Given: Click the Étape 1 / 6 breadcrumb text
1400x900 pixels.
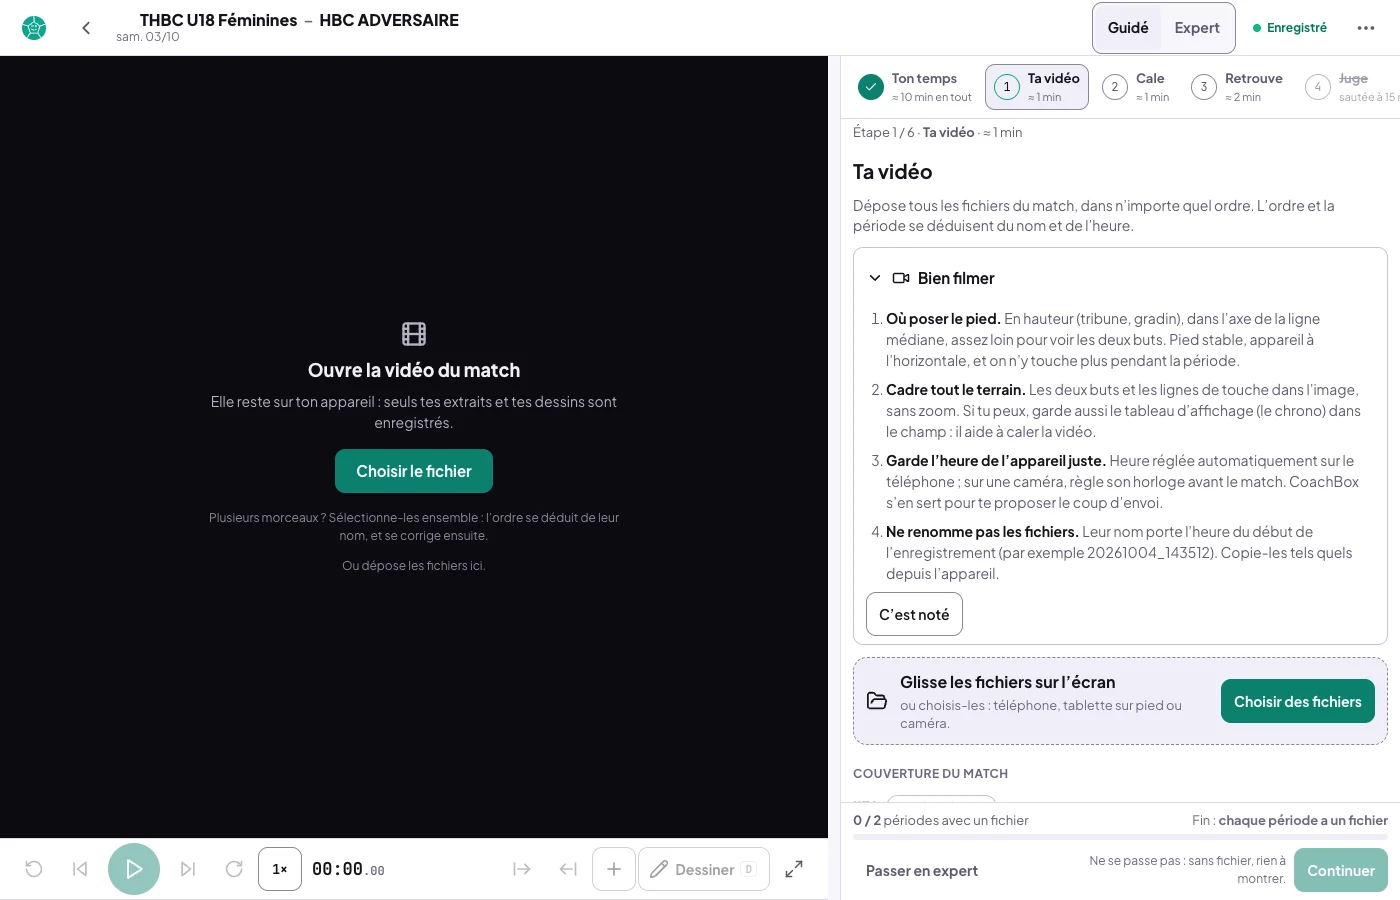Looking at the screenshot, I should (x=884, y=132).
